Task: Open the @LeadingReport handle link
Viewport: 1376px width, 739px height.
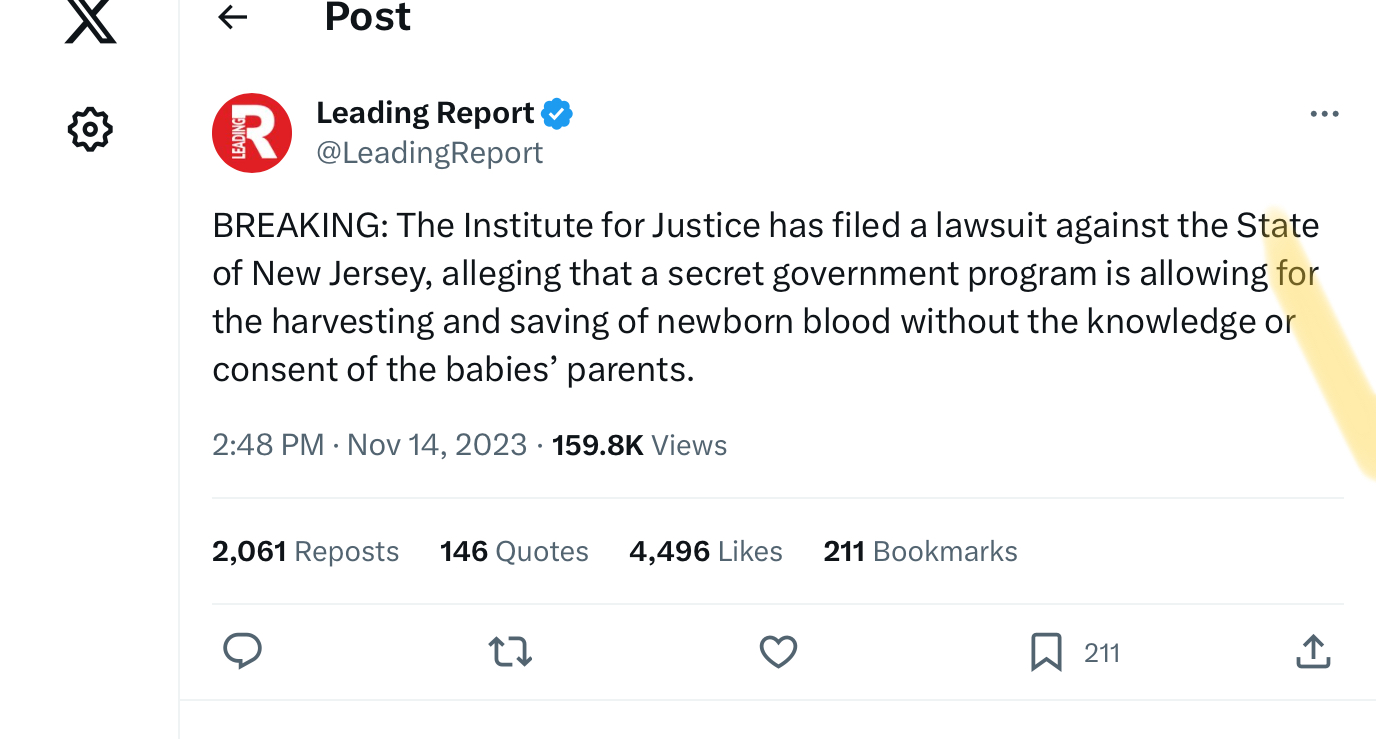Action: [x=430, y=153]
